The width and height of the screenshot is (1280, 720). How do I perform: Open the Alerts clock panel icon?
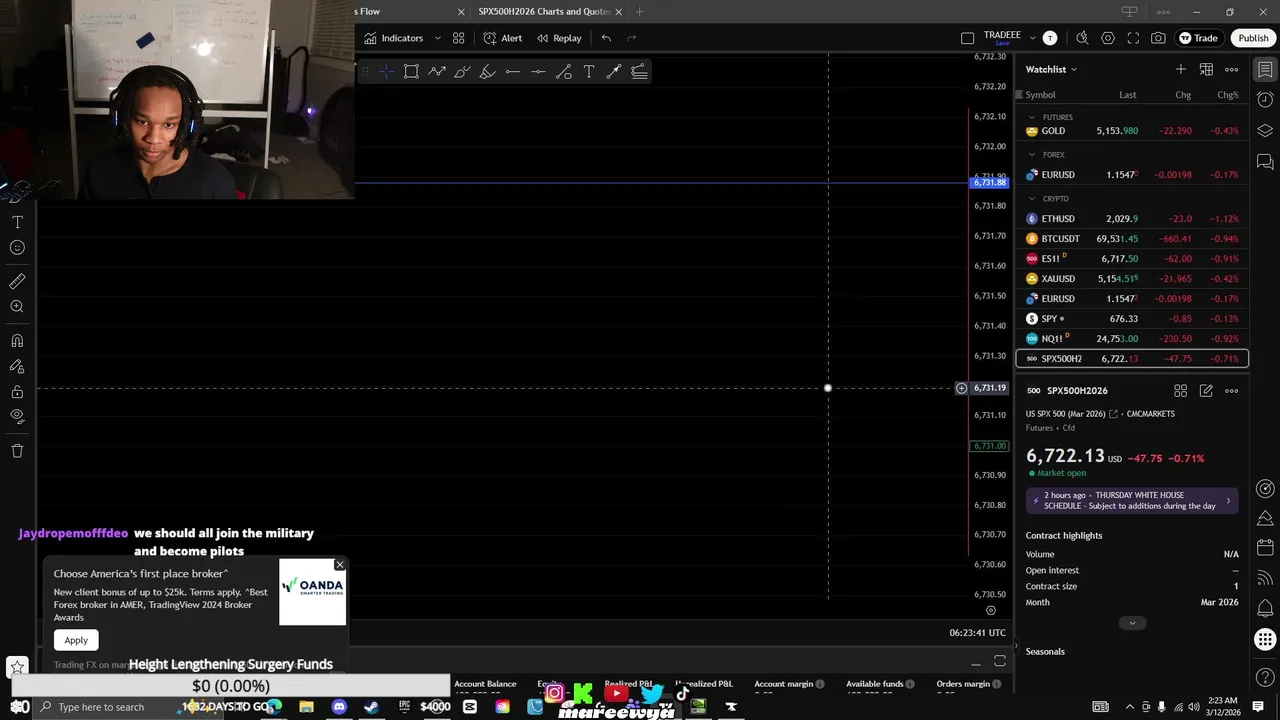tap(1265, 100)
